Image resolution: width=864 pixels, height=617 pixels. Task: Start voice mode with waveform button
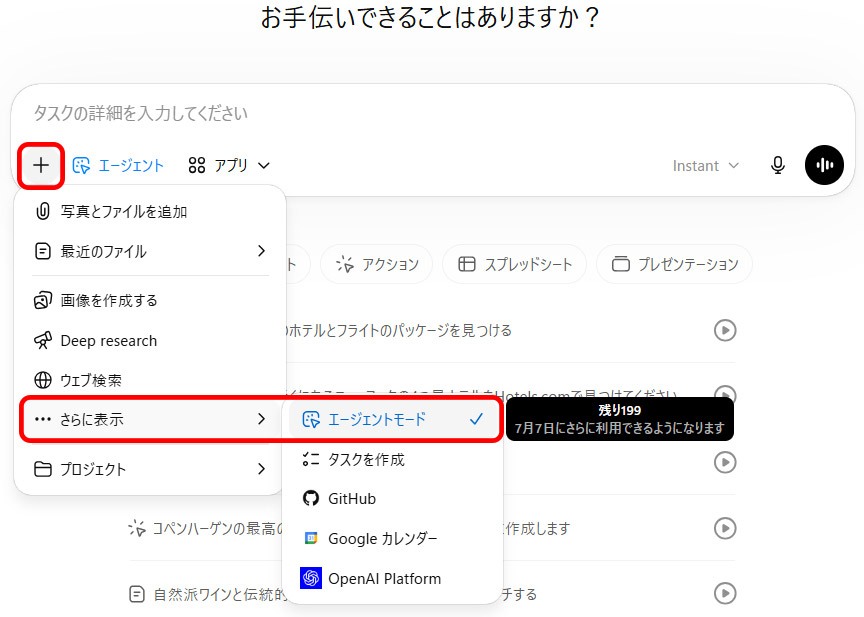(x=824, y=165)
